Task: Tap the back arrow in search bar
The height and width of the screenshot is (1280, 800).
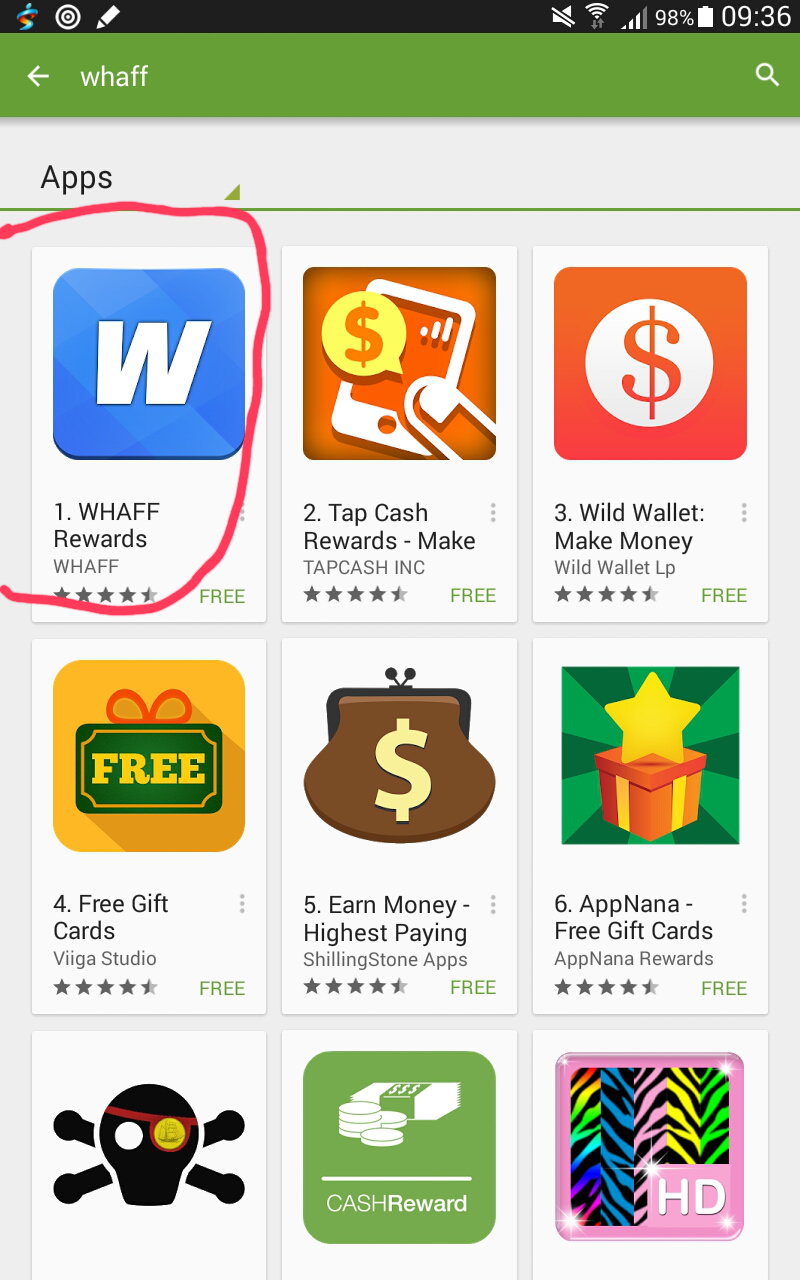Action: click(x=38, y=76)
